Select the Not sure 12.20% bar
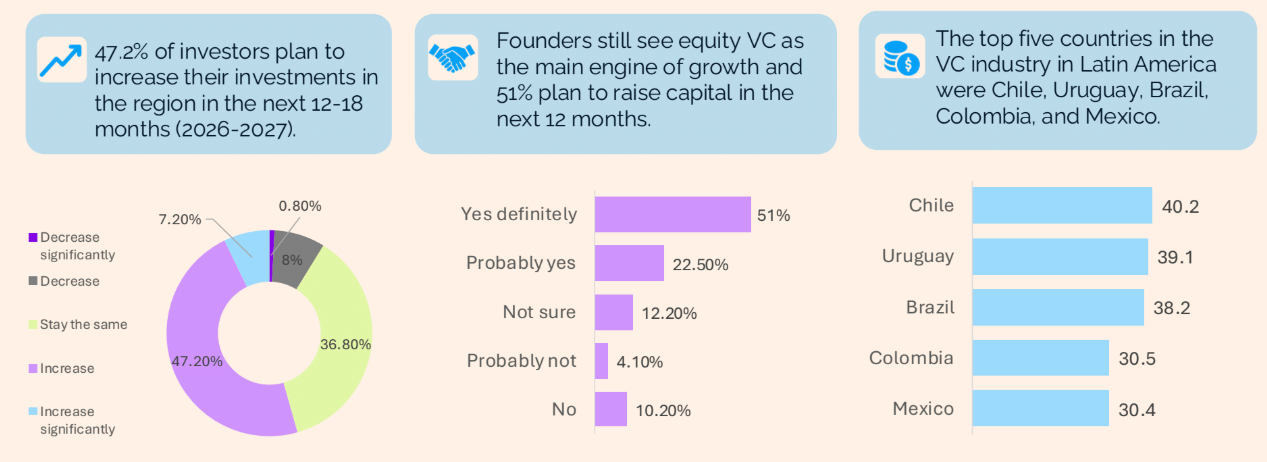The image size is (1267, 462). coord(613,312)
